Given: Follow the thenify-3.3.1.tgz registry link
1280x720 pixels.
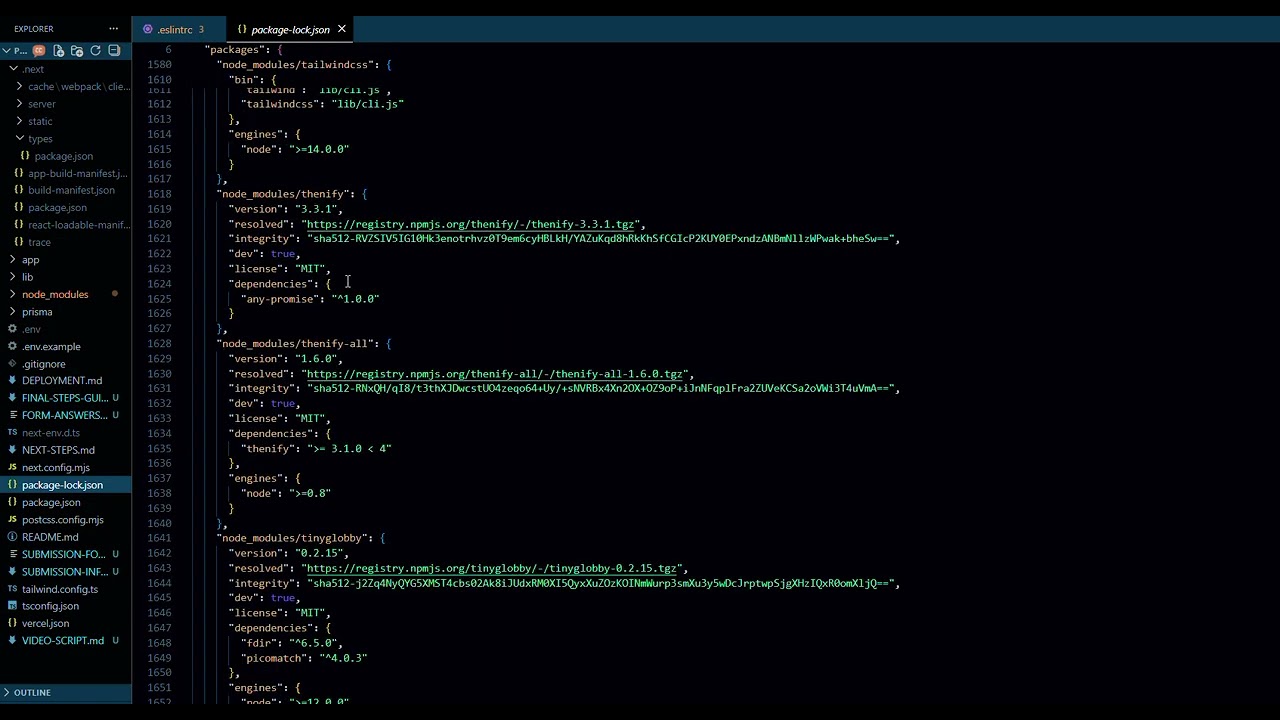Looking at the screenshot, I should click(470, 224).
